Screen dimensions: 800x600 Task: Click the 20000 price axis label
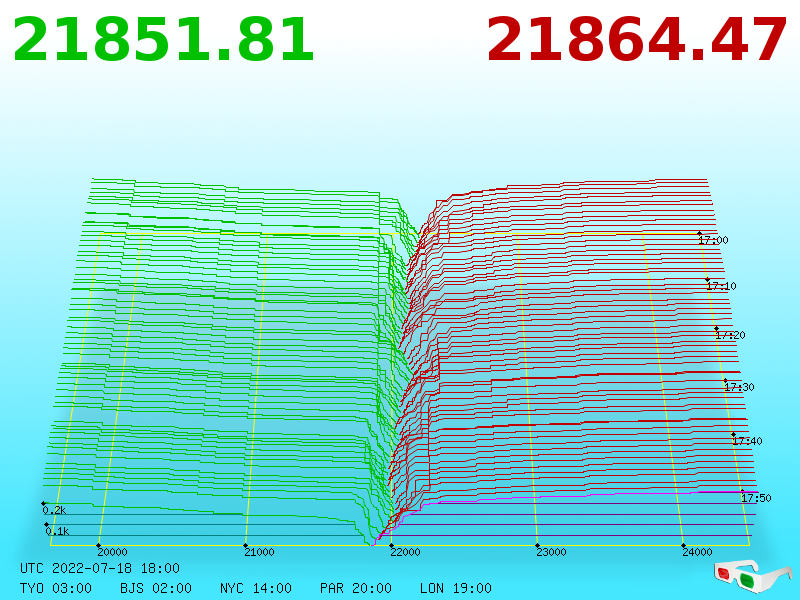point(112,552)
